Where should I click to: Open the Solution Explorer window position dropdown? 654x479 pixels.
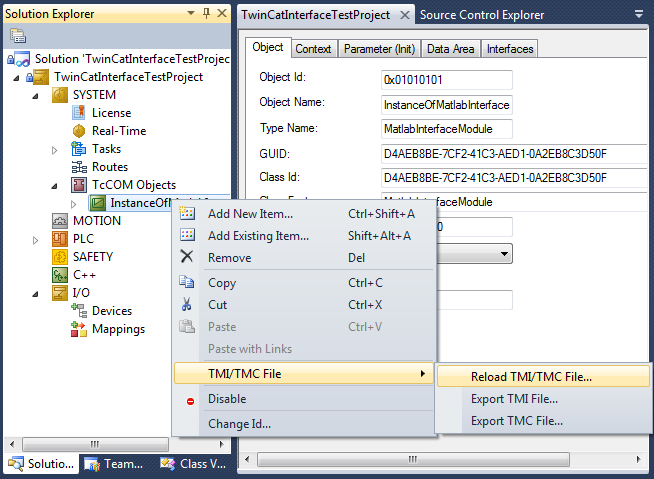coord(191,13)
